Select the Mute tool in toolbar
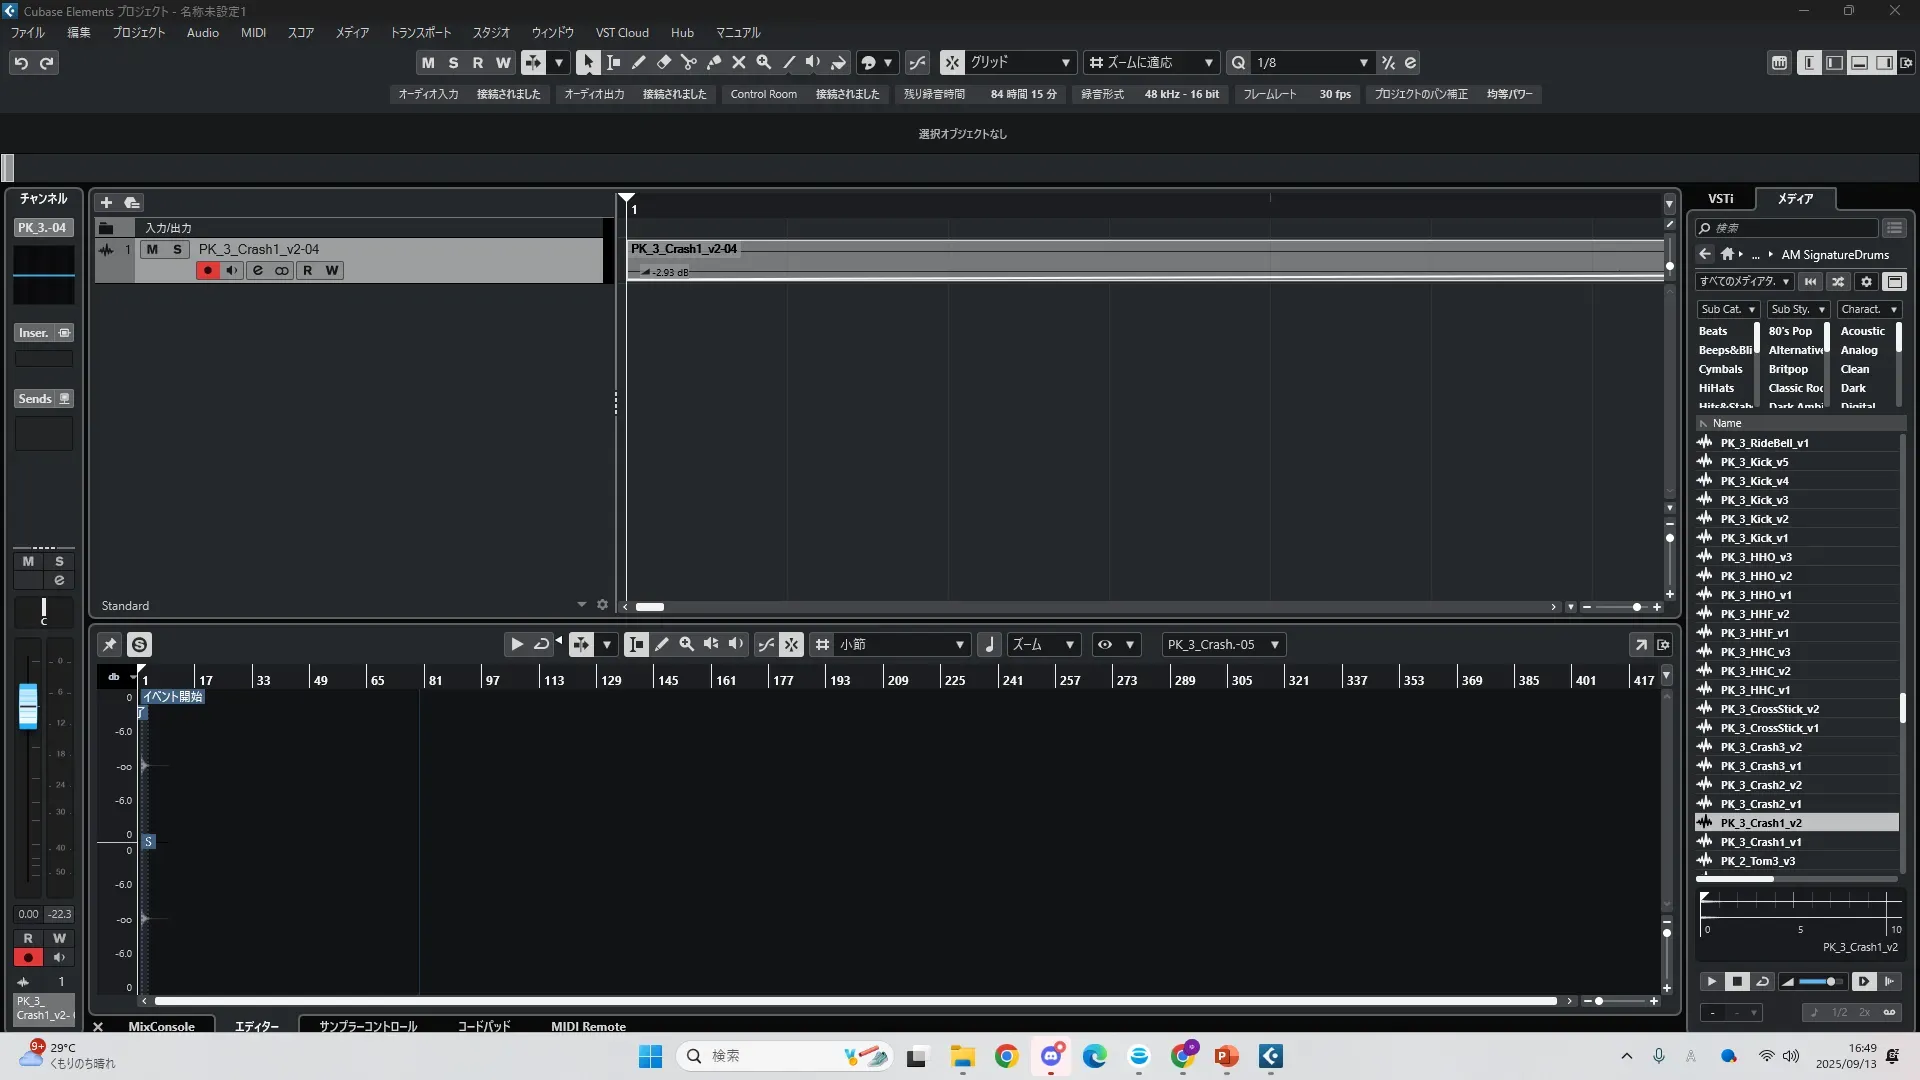1920x1080 pixels. [738, 62]
